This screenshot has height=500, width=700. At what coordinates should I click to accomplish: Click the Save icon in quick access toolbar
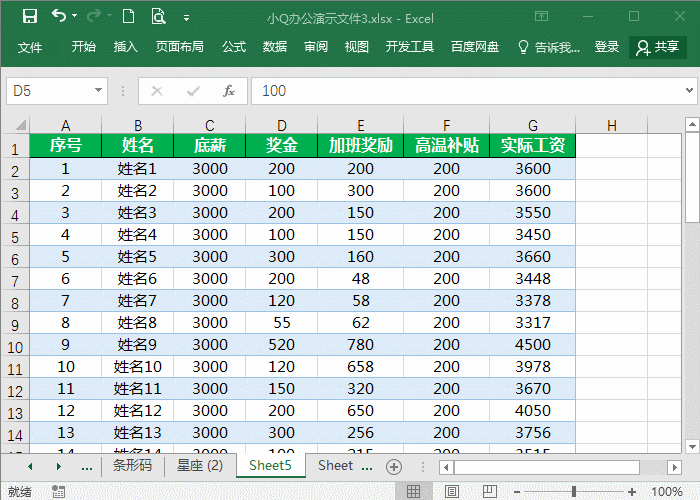29,17
